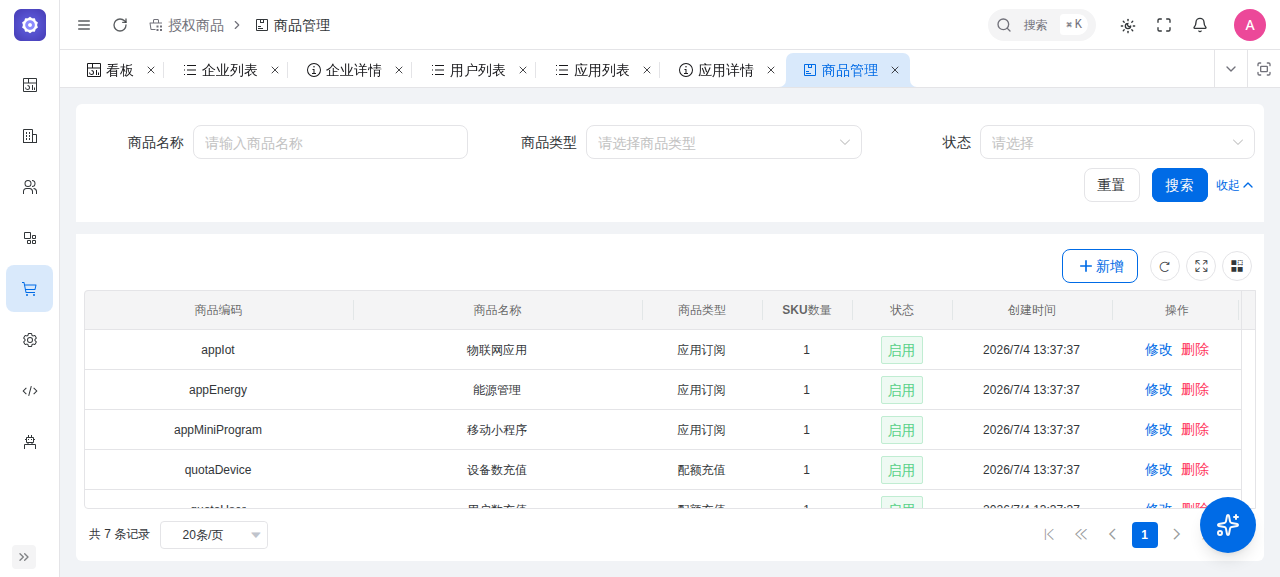Click the blue 搜索 button

pos(1180,185)
